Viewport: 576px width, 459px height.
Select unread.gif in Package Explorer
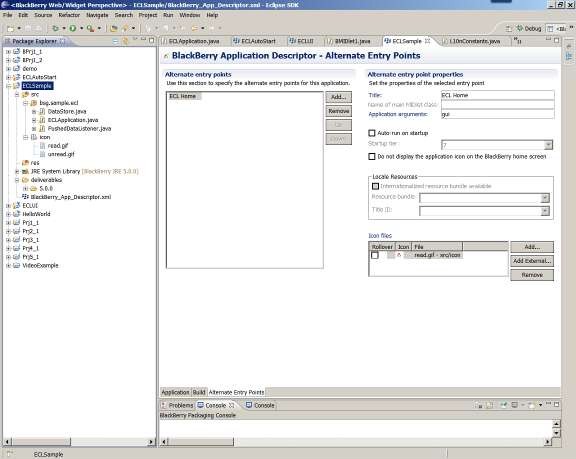[61, 154]
